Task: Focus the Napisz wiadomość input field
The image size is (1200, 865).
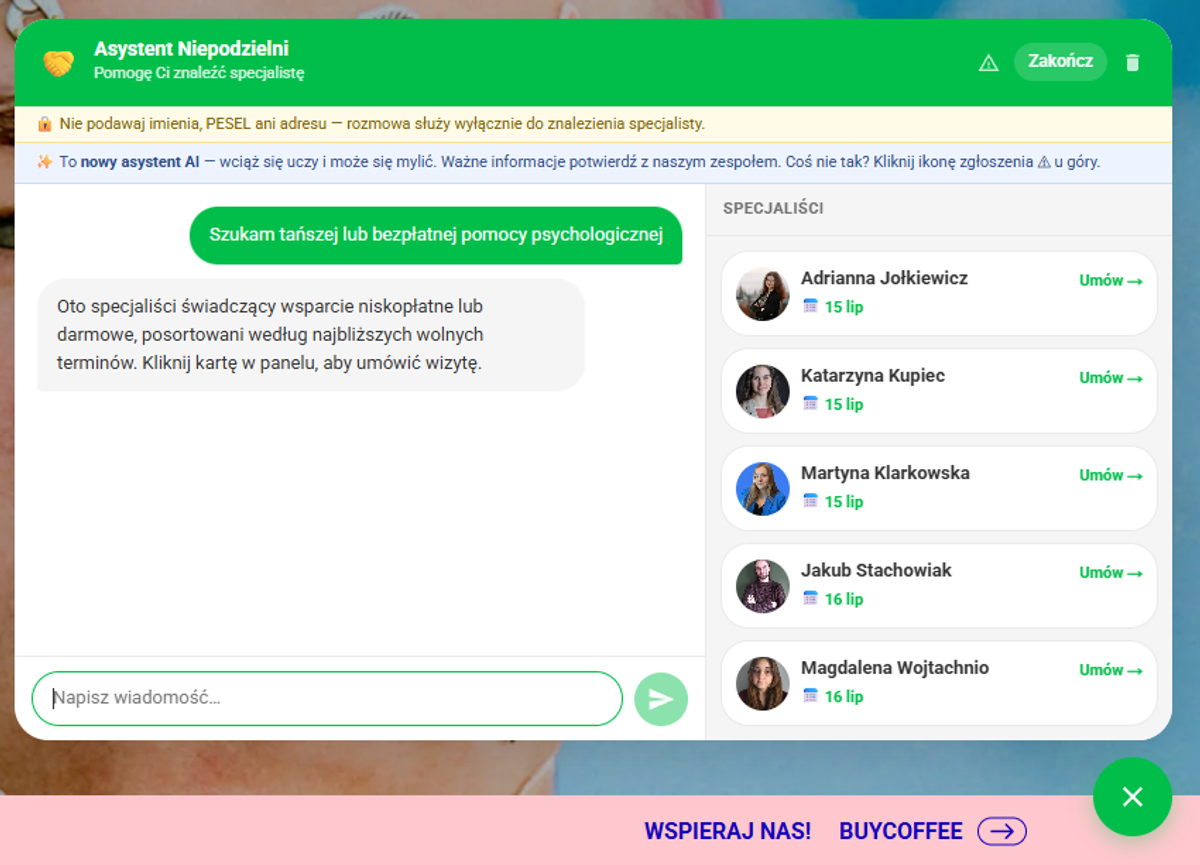Action: pyautogui.click(x=327, y=698)
